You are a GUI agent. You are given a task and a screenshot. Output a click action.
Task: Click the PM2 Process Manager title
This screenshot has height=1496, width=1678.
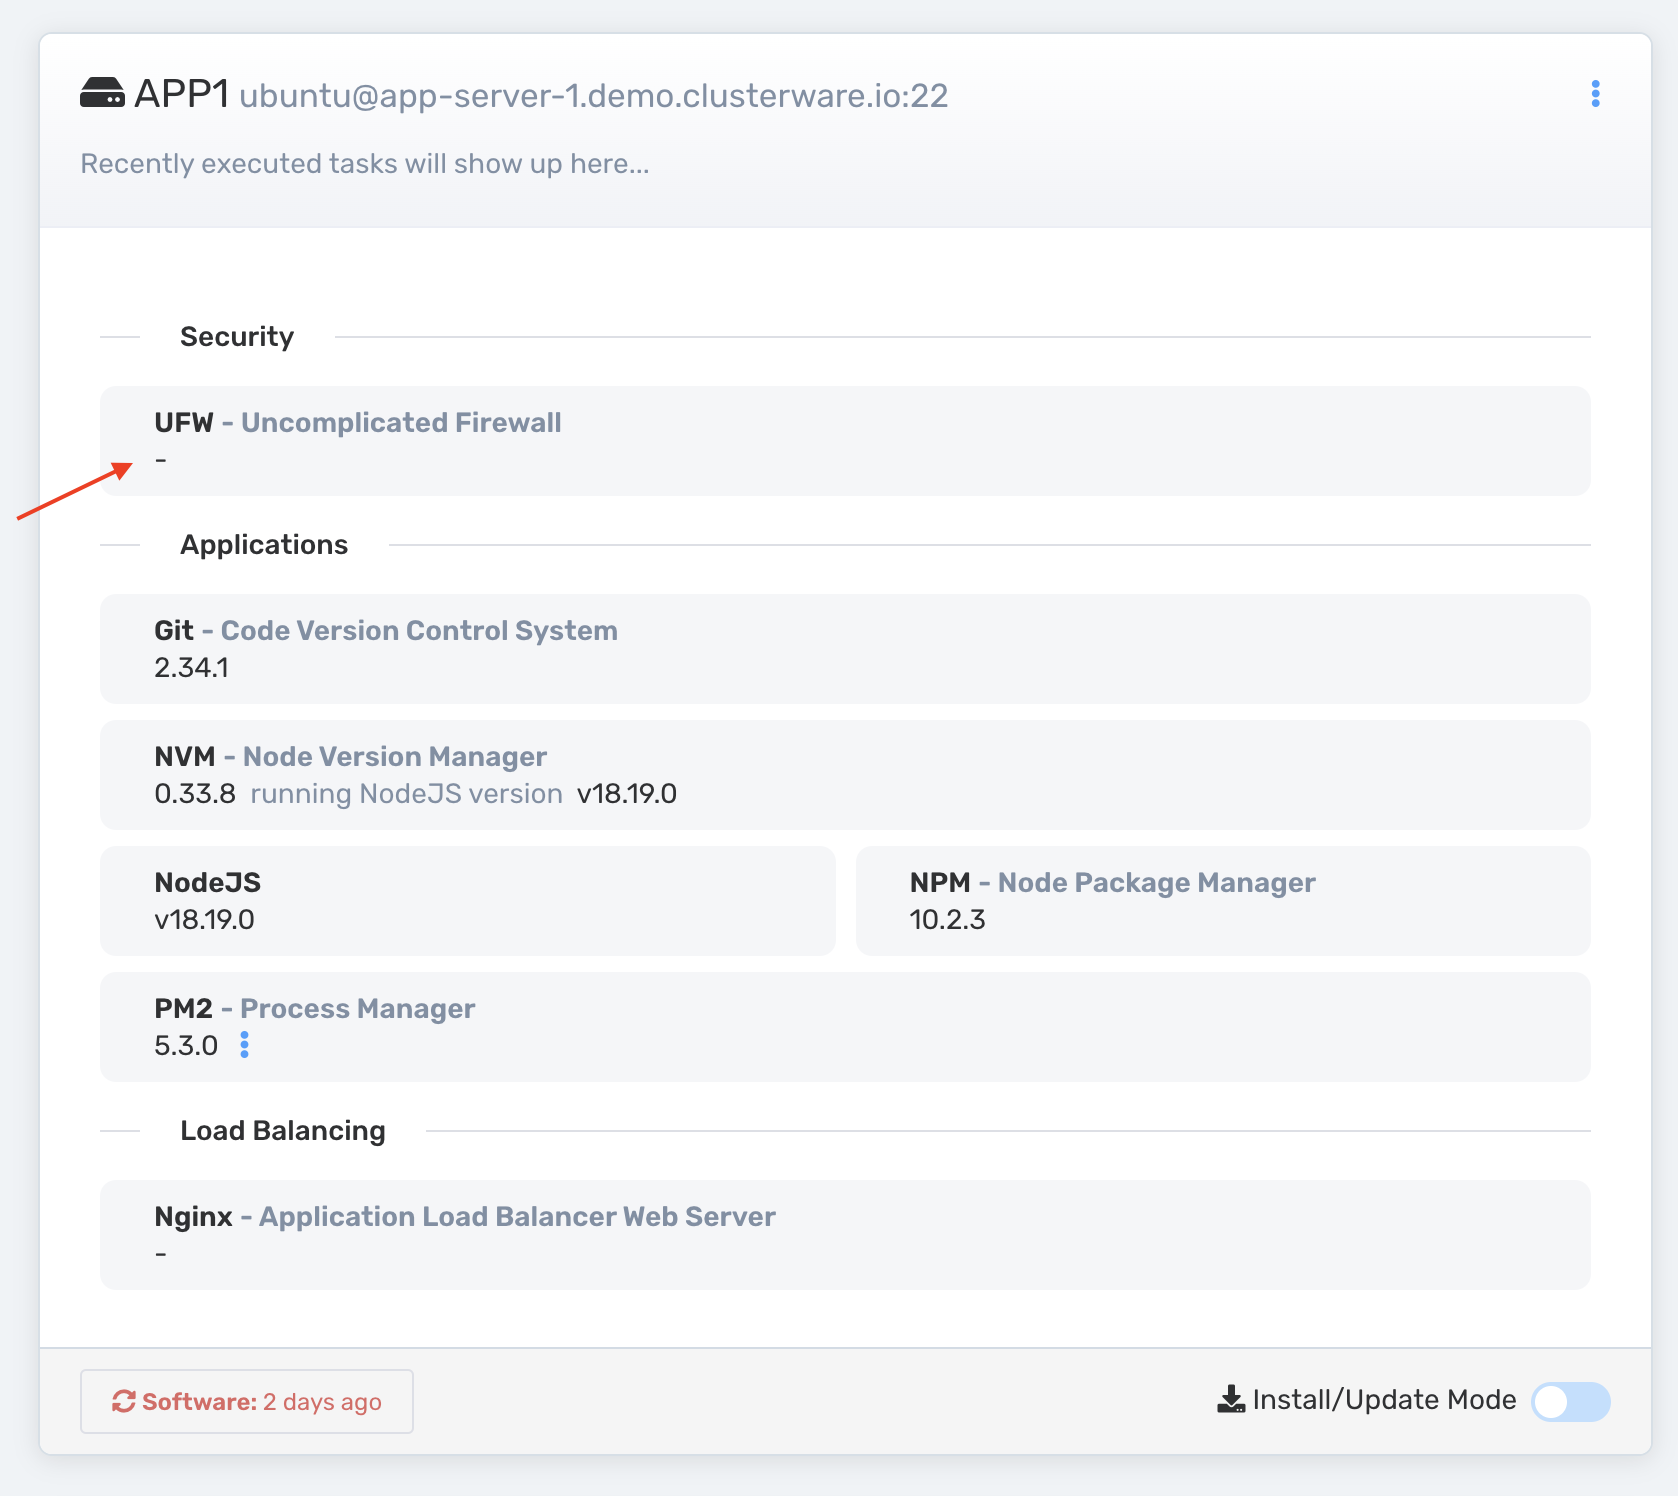click(314, 1008)
